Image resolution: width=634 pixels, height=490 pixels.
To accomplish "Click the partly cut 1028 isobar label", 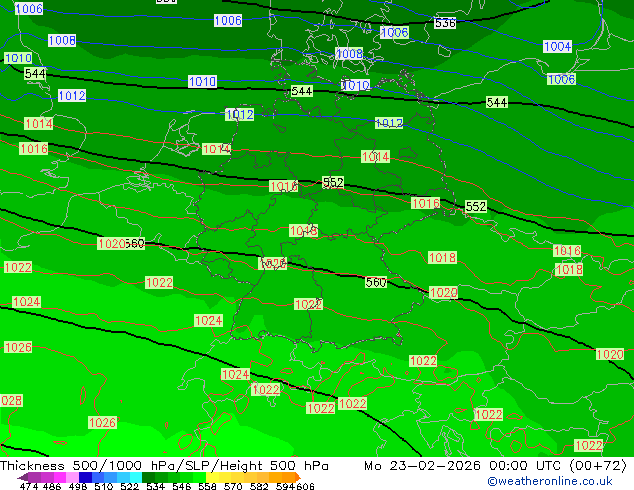I will point(11,401).
